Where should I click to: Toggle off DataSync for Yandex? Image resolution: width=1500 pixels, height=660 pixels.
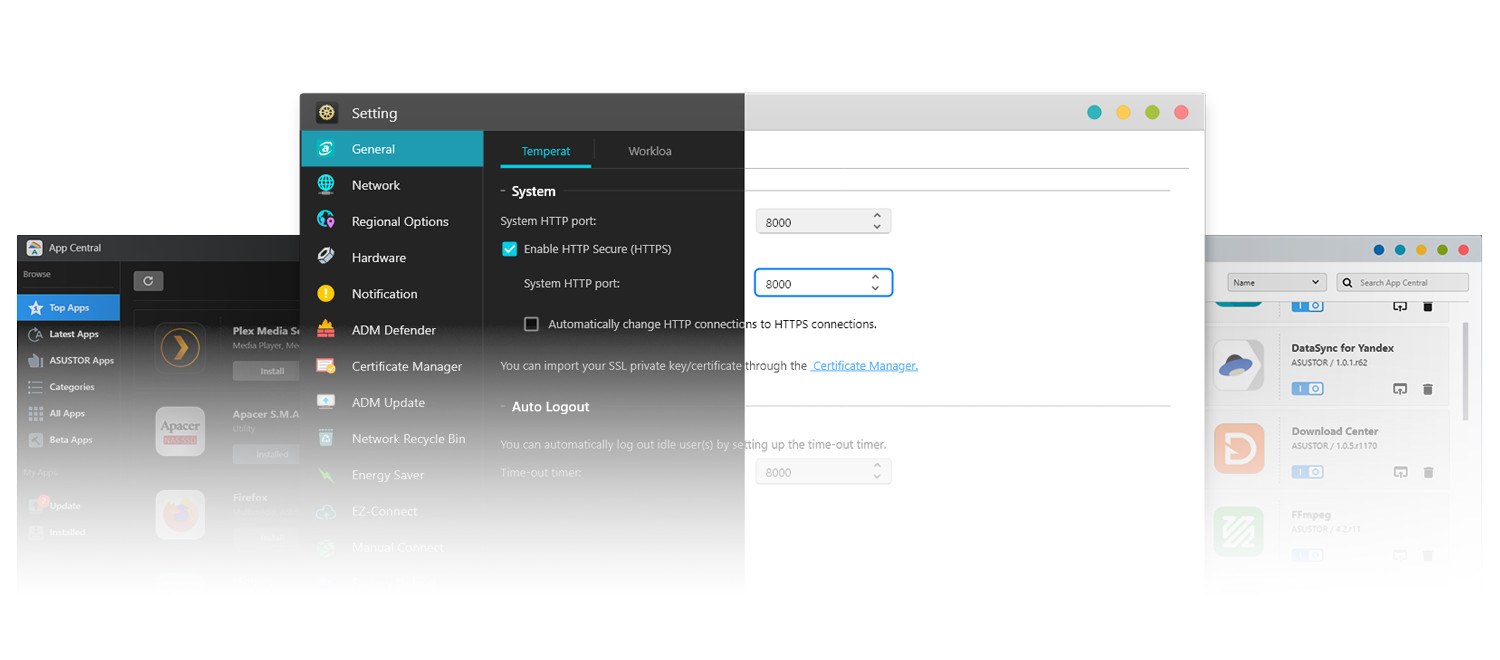(1307, 388)
